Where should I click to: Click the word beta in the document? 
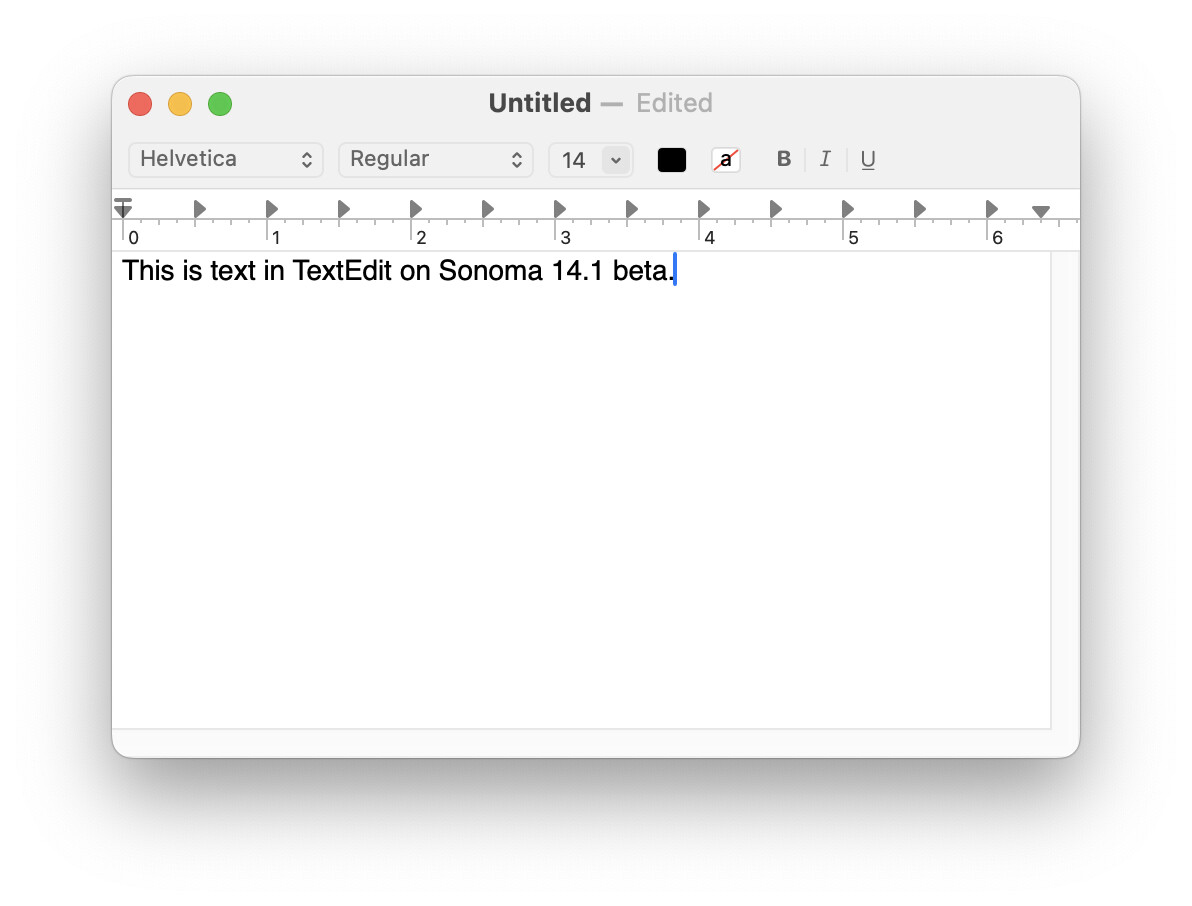[x=640, y=271]
